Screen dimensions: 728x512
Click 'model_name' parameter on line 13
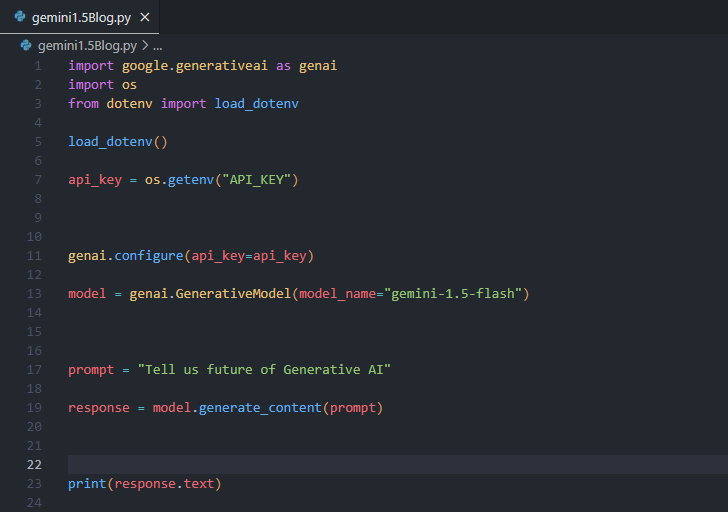coord(338,294)
